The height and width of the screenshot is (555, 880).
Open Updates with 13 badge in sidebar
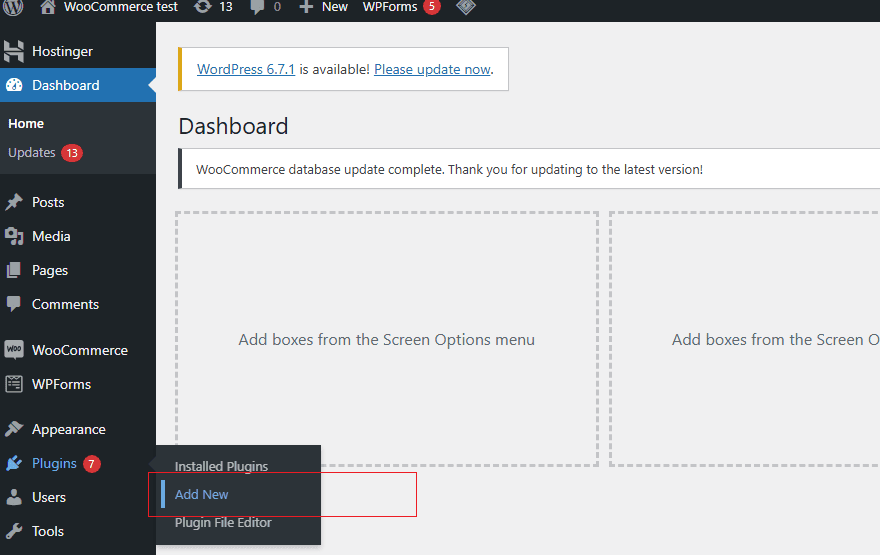pyautogui.click(x=32, y=153)
